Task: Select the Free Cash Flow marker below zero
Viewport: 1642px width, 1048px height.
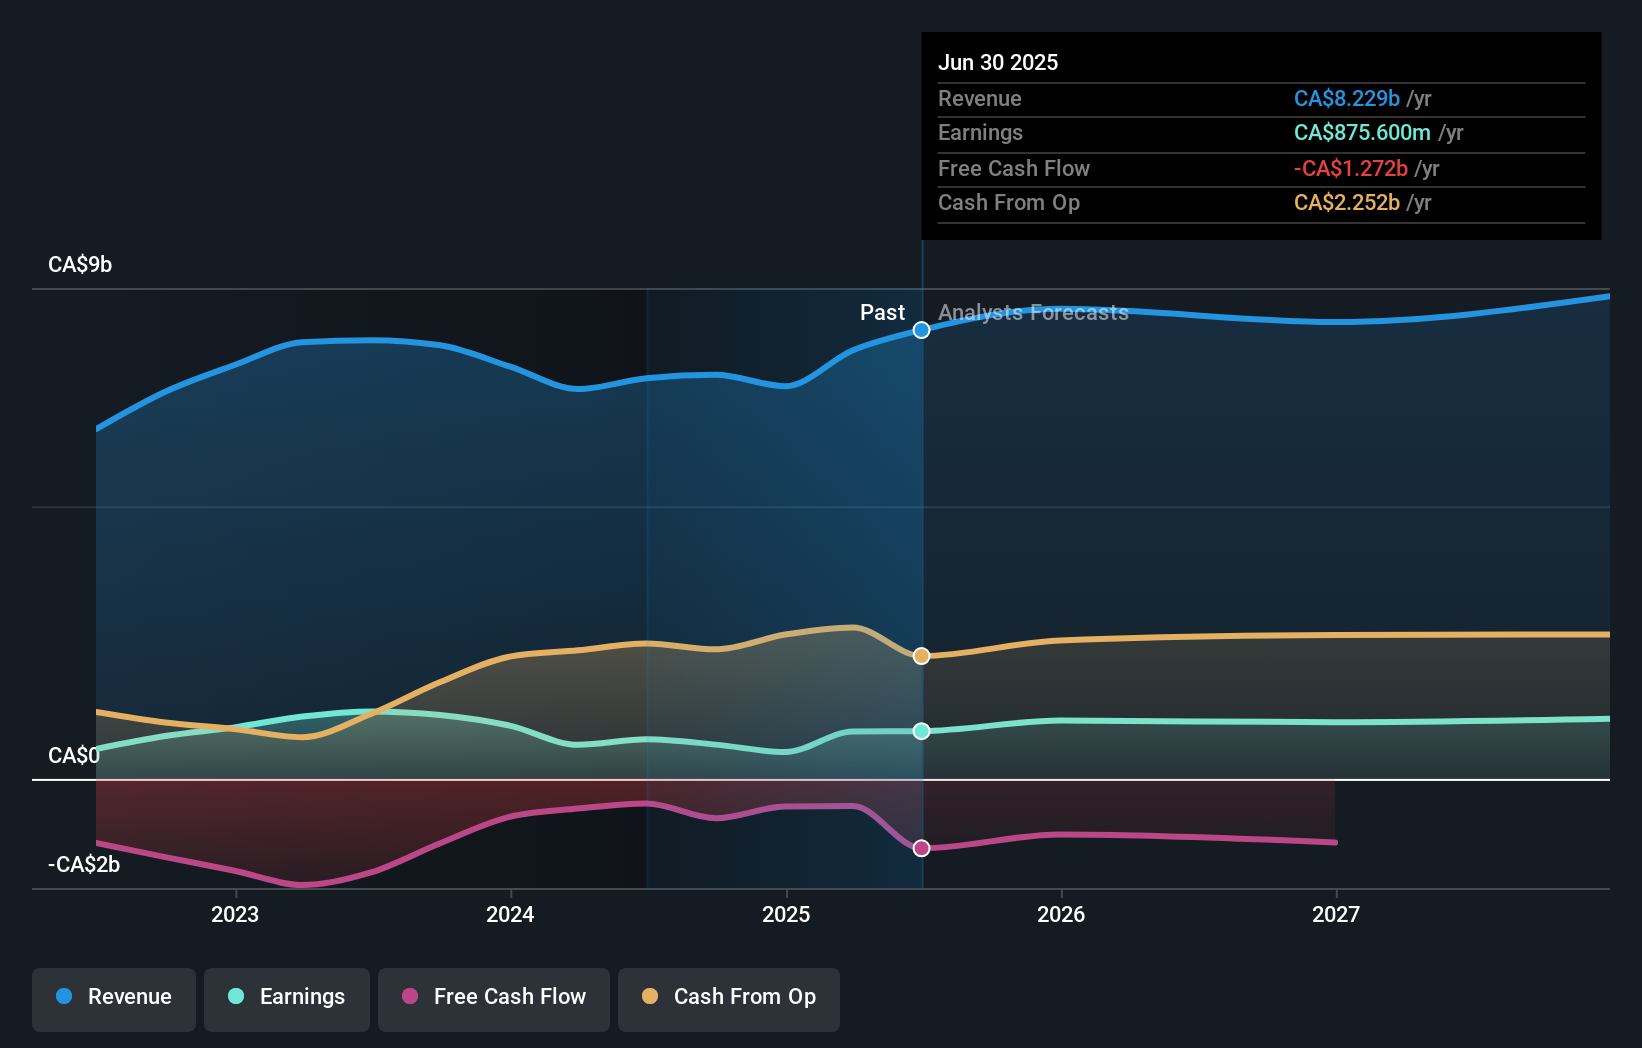Action: tap(921, 848)
